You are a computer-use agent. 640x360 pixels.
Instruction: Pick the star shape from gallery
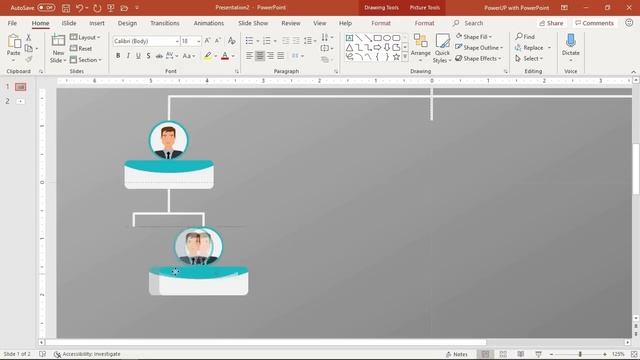[x=396, y=57]
